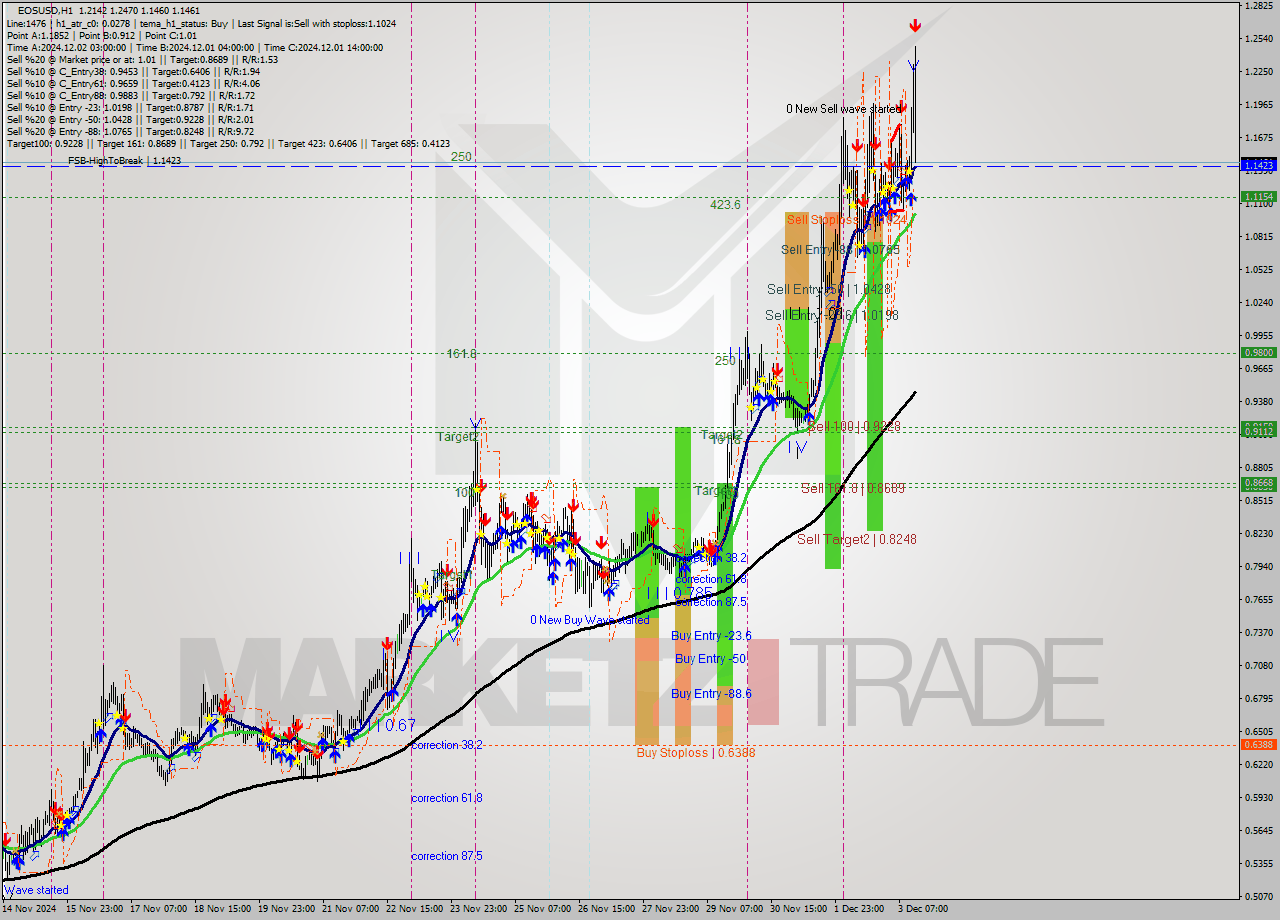Click the 'Buy Entry -23.6' label

point(711,635)
